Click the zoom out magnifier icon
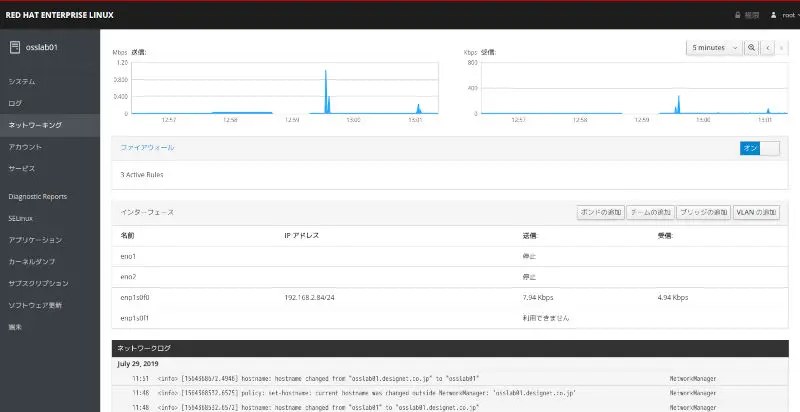 click(751, 47)
